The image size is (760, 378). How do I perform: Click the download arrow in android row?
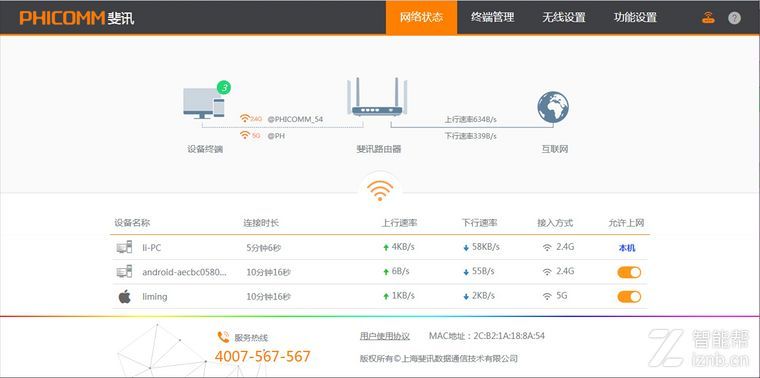(466, 272)
